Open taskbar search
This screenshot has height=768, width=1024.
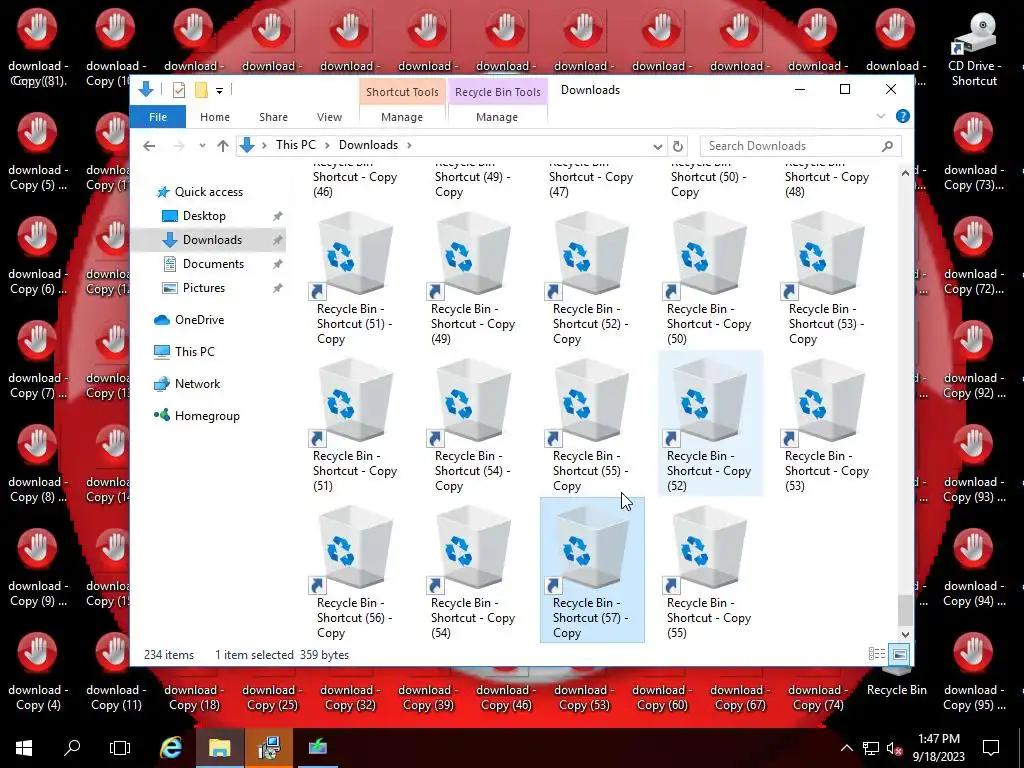pyautogui.click(x=72, y=748)
